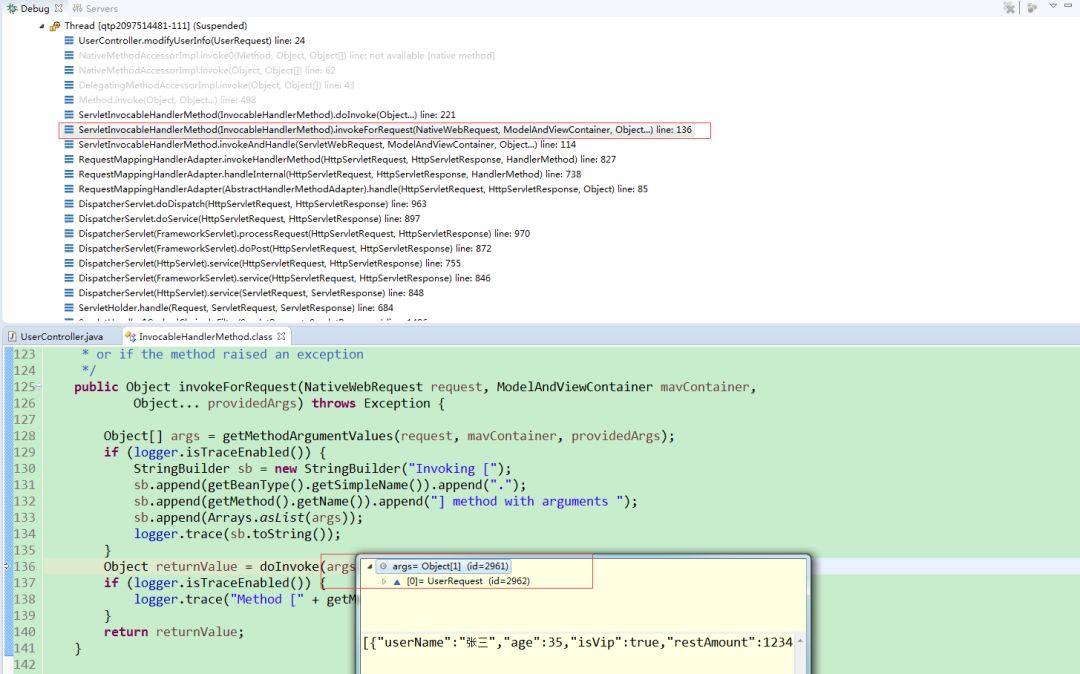Switch to the Debug view tab
The image size is (1080, 674).
(35, 8)
